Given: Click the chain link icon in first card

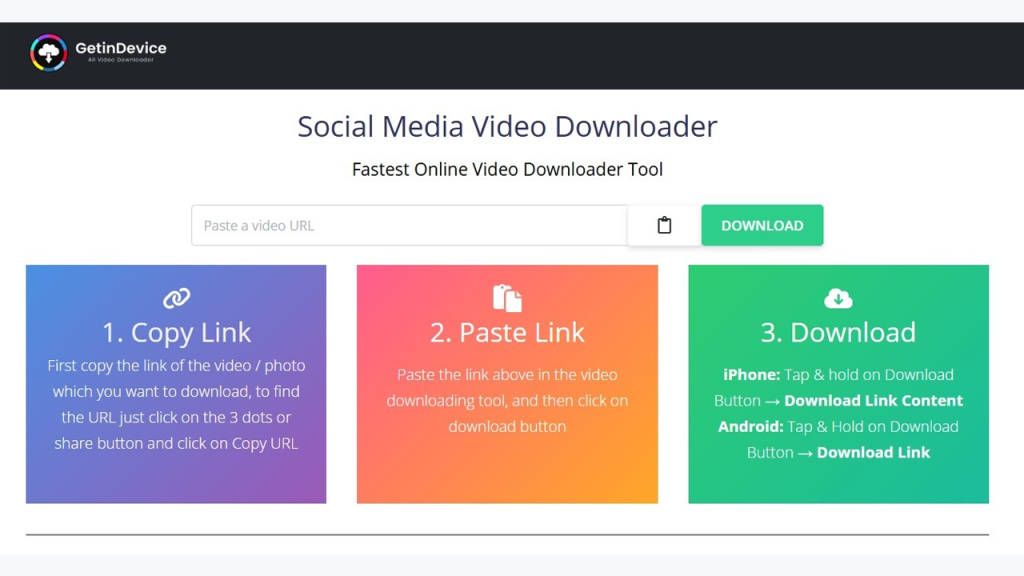Looking at the screenshot, I should tap(176, 298).
